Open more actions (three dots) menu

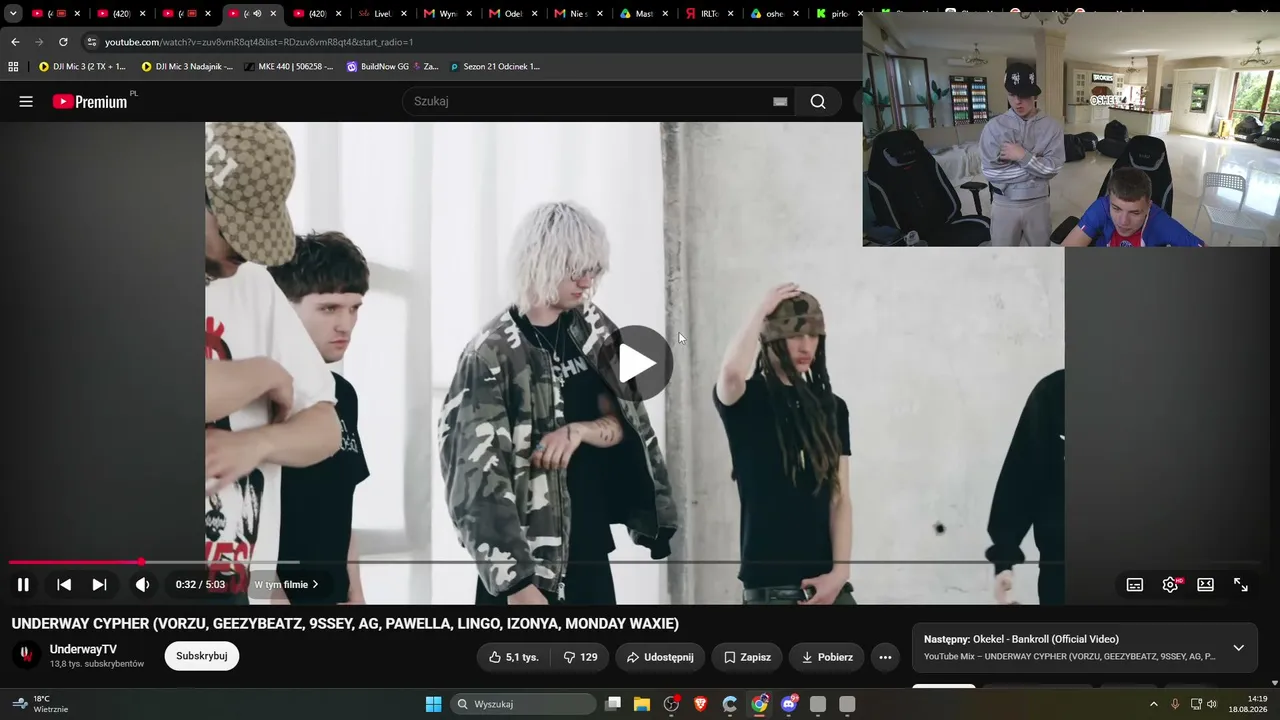(885, 657)
